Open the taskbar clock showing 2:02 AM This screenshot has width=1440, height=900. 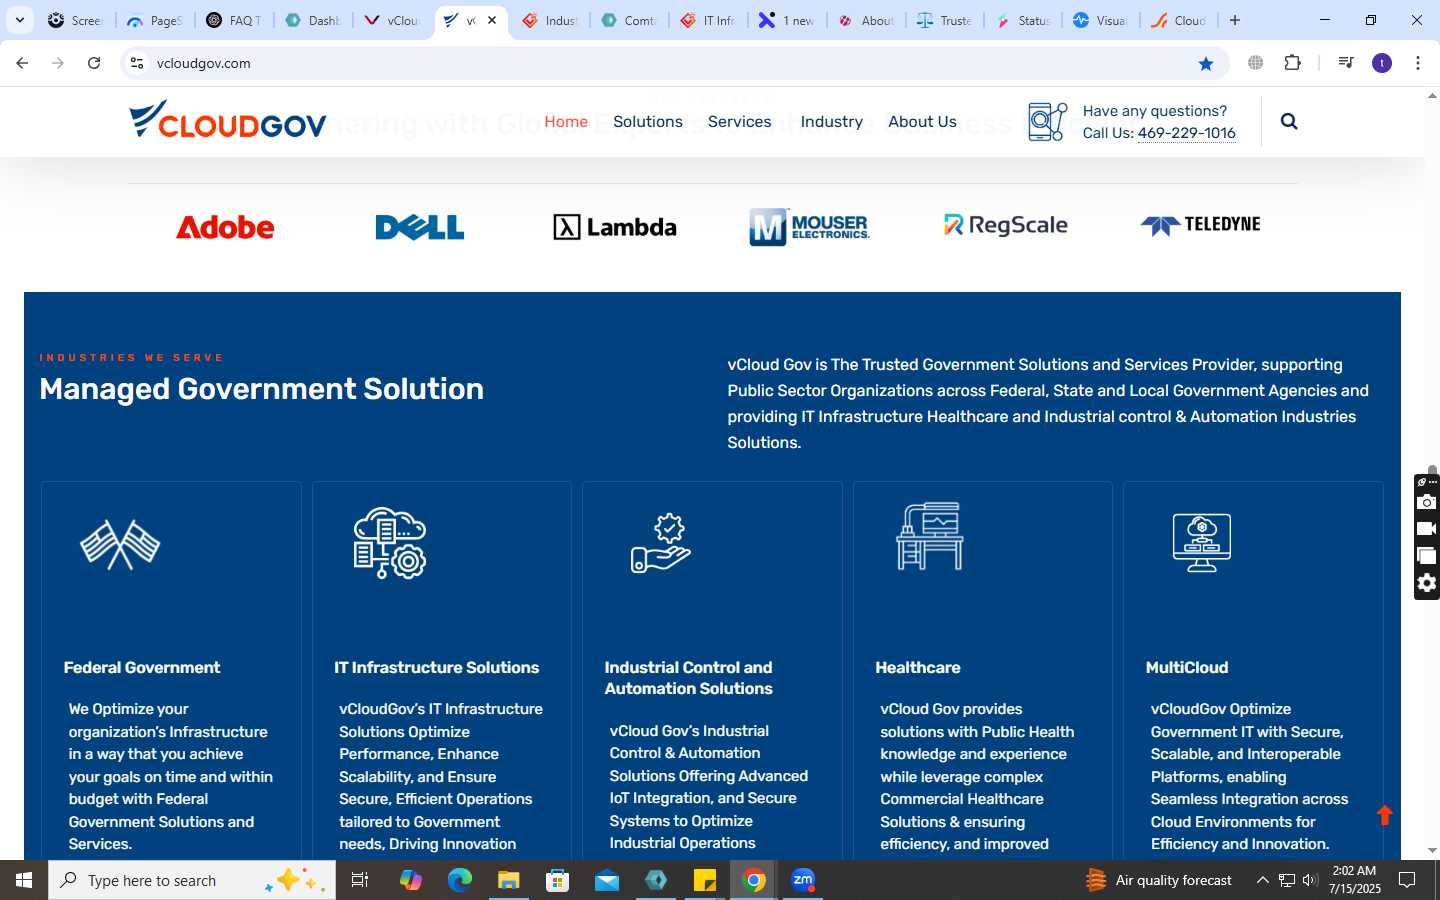1355,880
